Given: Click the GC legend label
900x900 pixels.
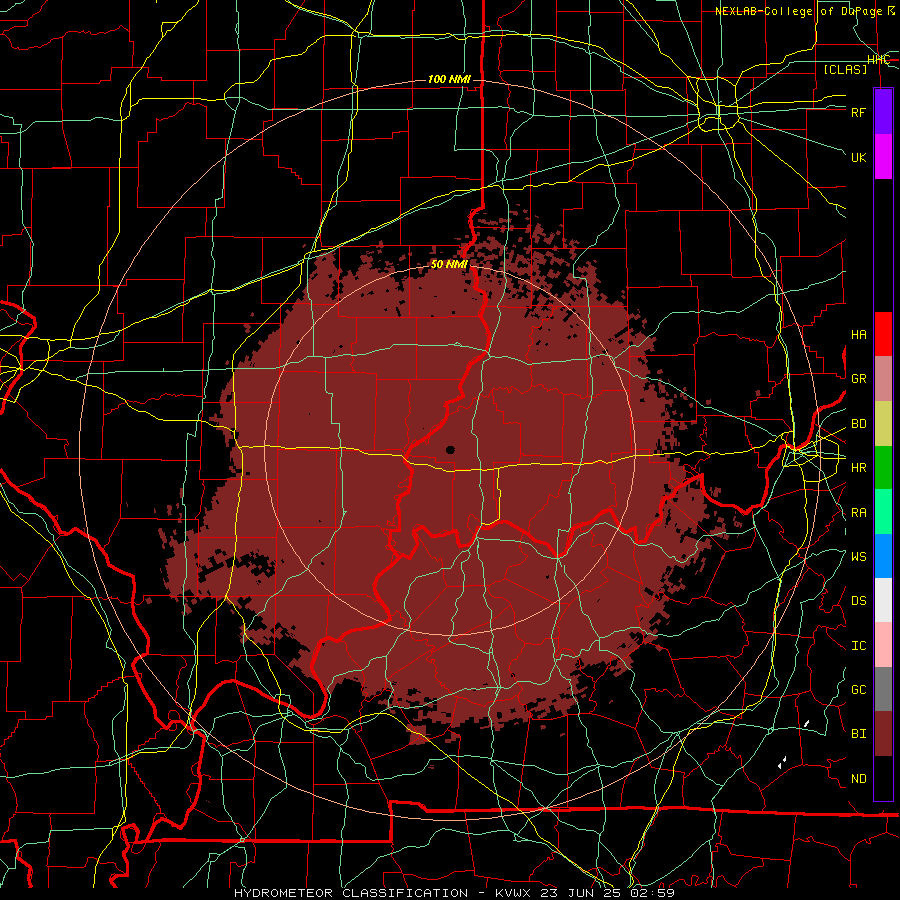Looking at the screenshot, I should point(858,690).
